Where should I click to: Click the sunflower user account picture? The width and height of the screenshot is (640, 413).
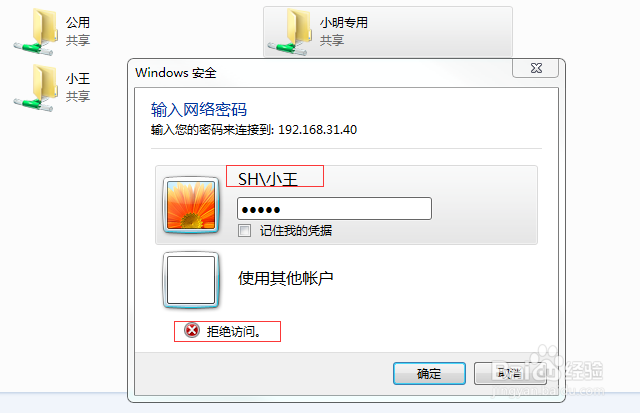[x=191, y=205]
